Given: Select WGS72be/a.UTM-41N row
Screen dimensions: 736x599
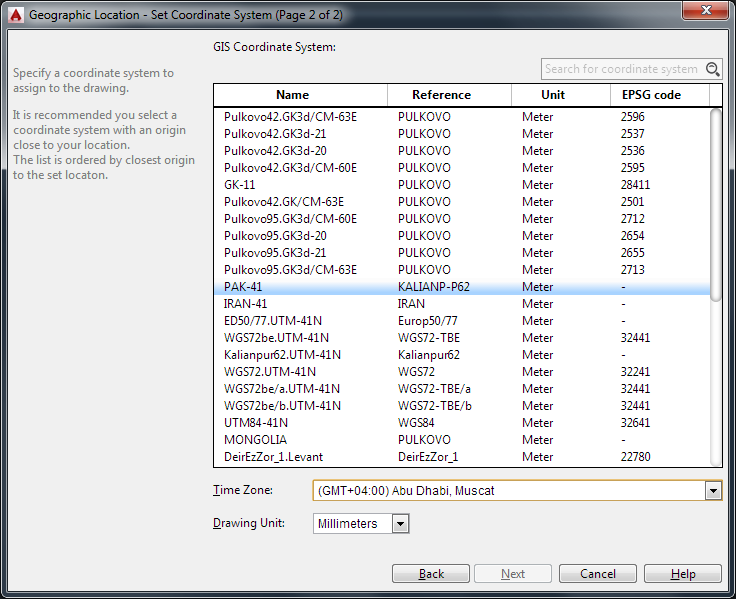Looking at the screenshot, I should click(462, 389).
